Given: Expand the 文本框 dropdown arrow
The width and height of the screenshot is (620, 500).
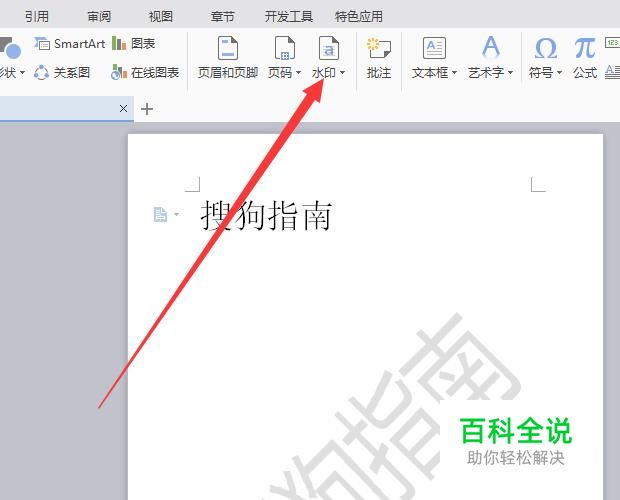Looking at the screenshot, I should [x=454, y=72].
